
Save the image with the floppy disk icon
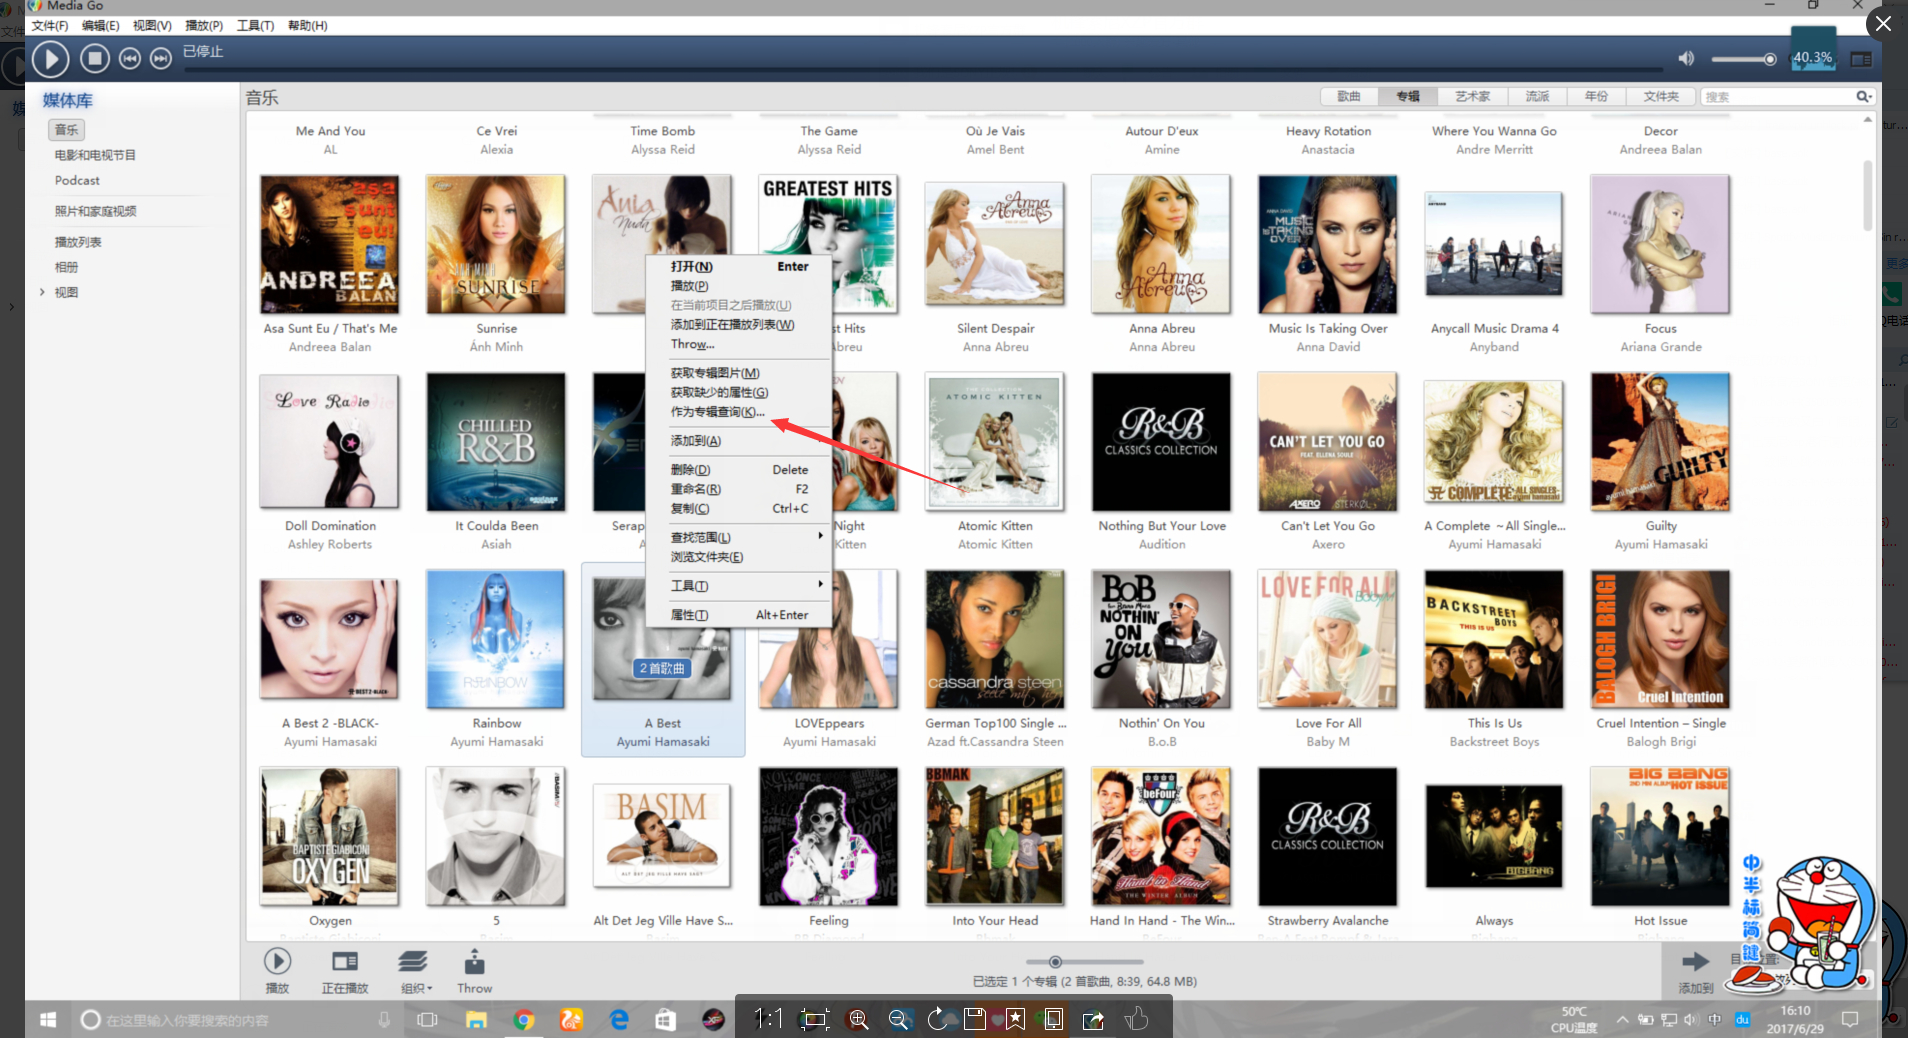(x=975, y=1019)
